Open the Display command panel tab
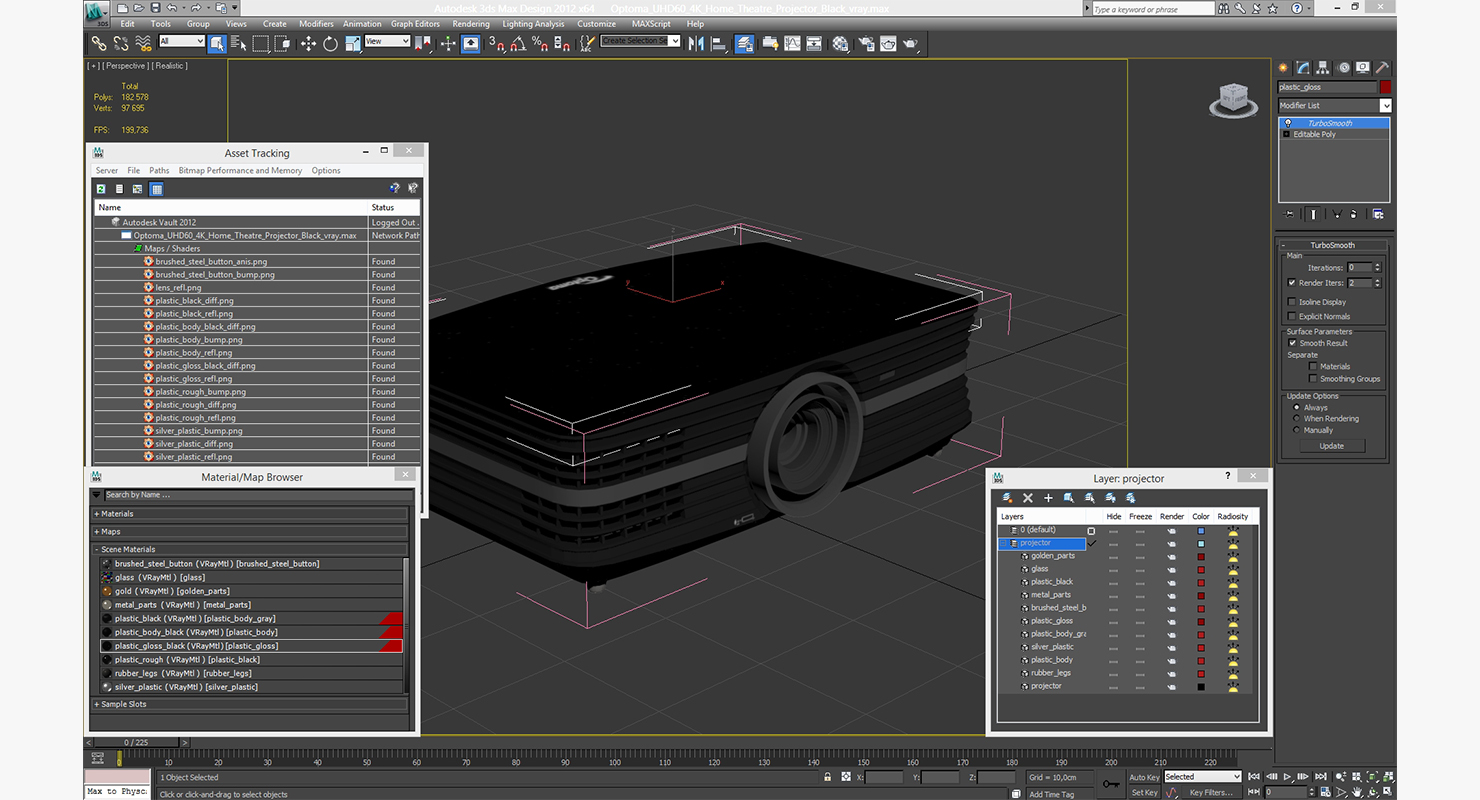Image resolution: width=1480 pixels, height=800 pixels. (x=1363, y=68)
